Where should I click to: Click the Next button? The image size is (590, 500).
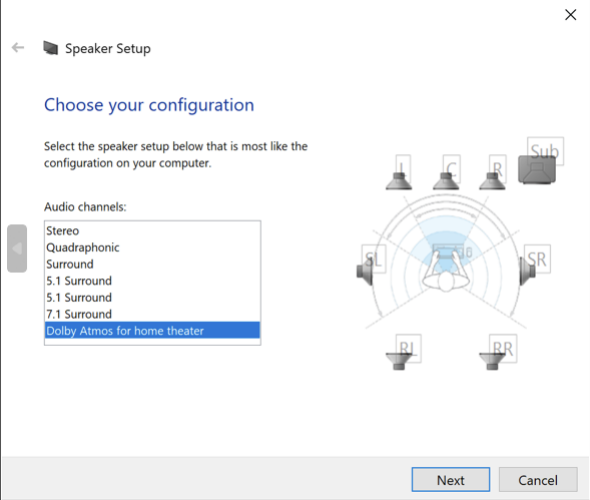[451, 480]
